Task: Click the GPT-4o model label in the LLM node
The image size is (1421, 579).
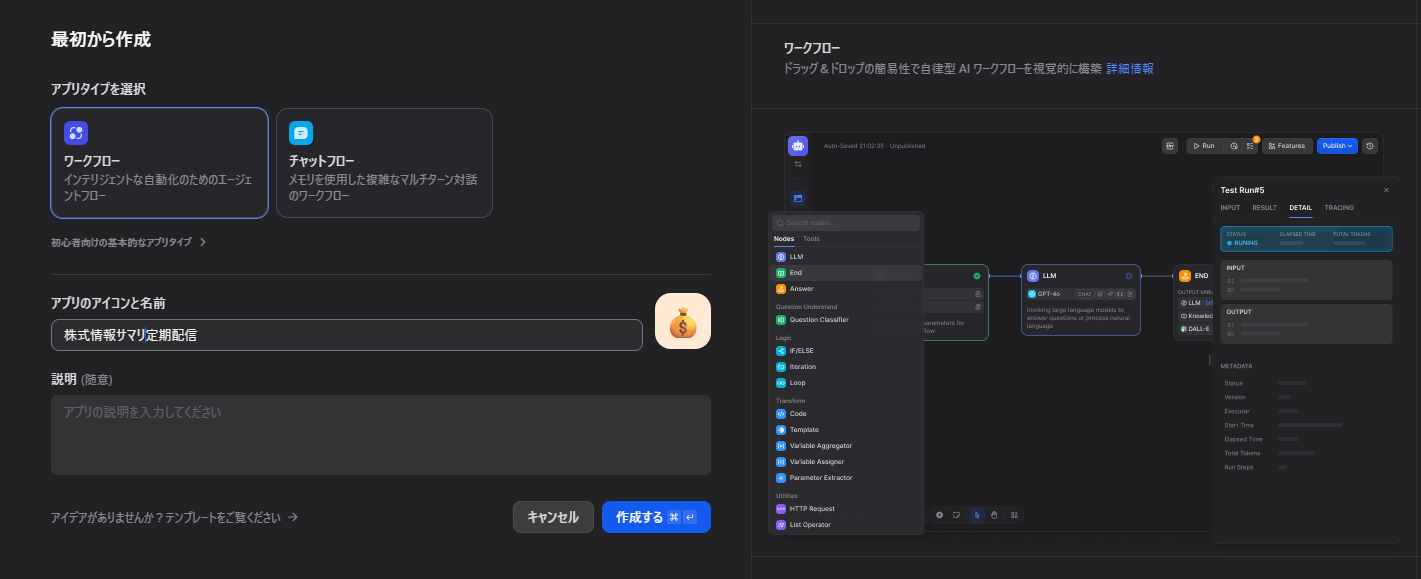Action: pos(1048,294)
